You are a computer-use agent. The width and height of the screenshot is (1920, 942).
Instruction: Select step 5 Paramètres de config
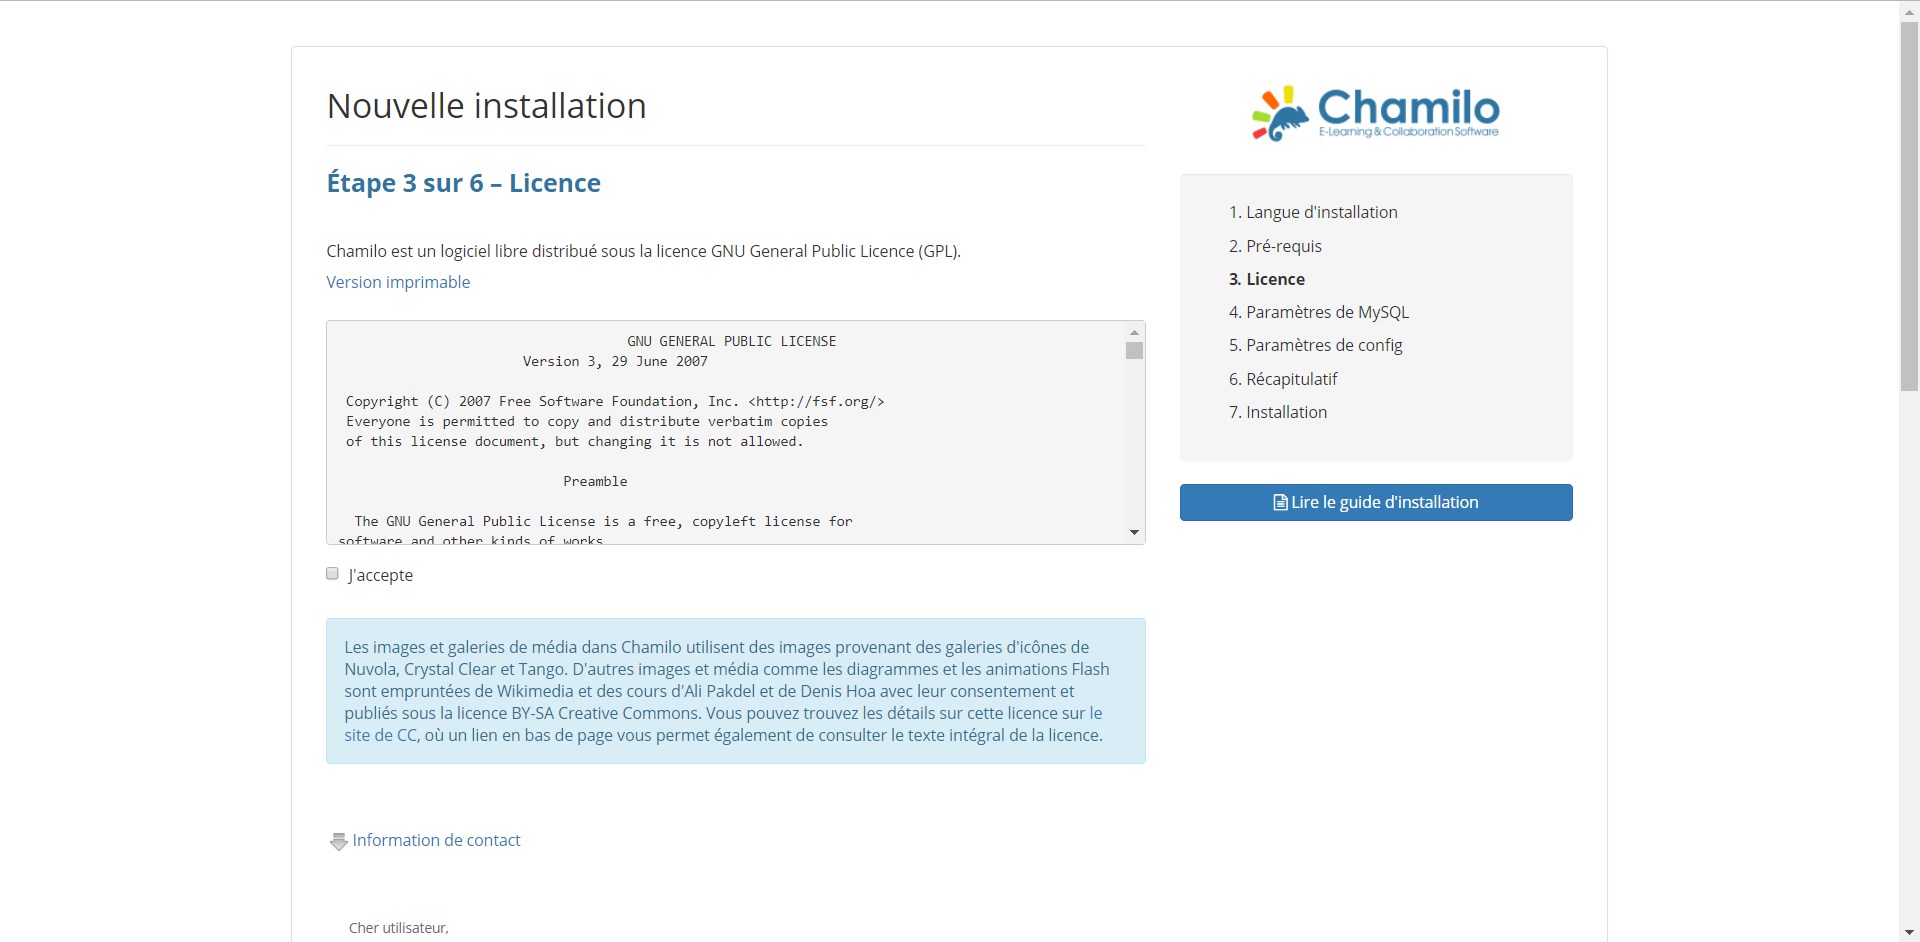(x=1316, y=345)
